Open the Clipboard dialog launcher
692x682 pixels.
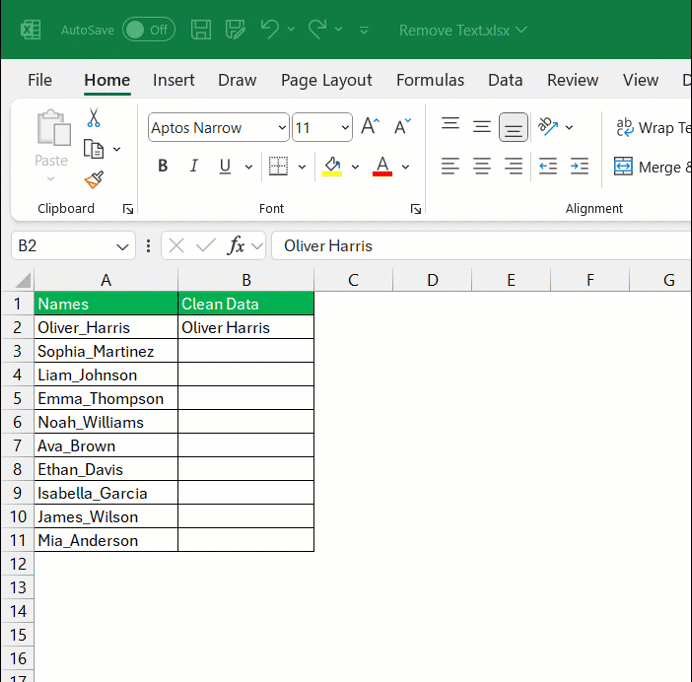pos(128,209)
